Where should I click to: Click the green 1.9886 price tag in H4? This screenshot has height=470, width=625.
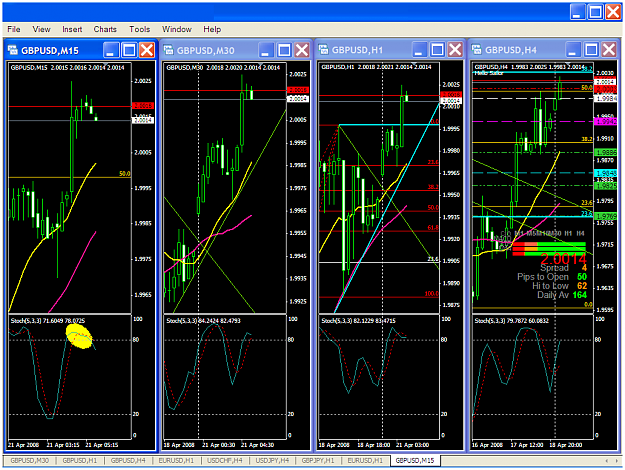pos(605,152)
